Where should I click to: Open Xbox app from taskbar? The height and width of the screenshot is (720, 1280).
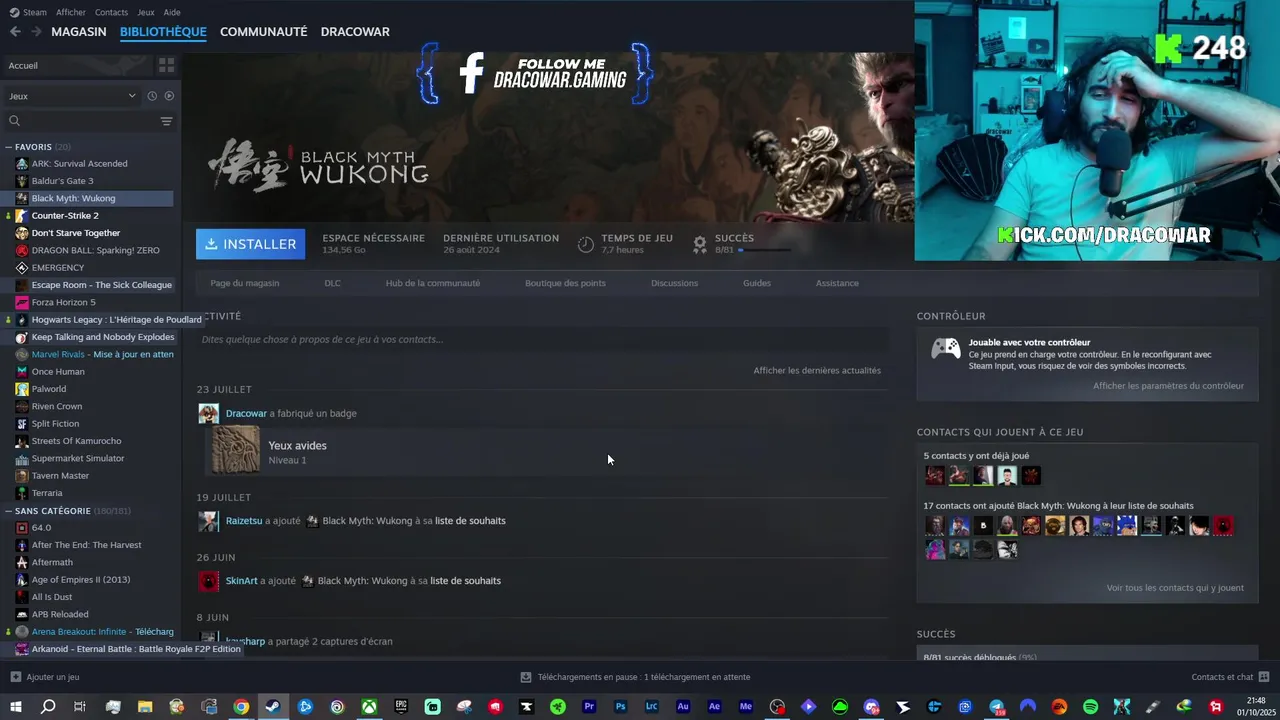click(369, 707)
